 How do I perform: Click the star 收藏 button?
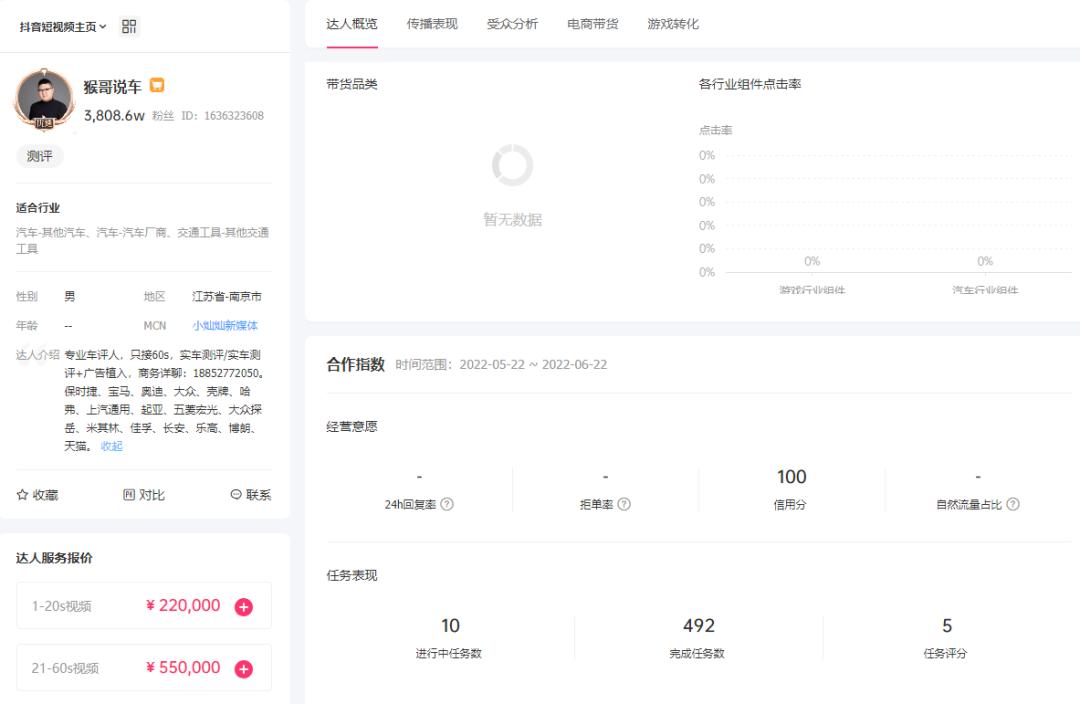click(x=37, y=495)
